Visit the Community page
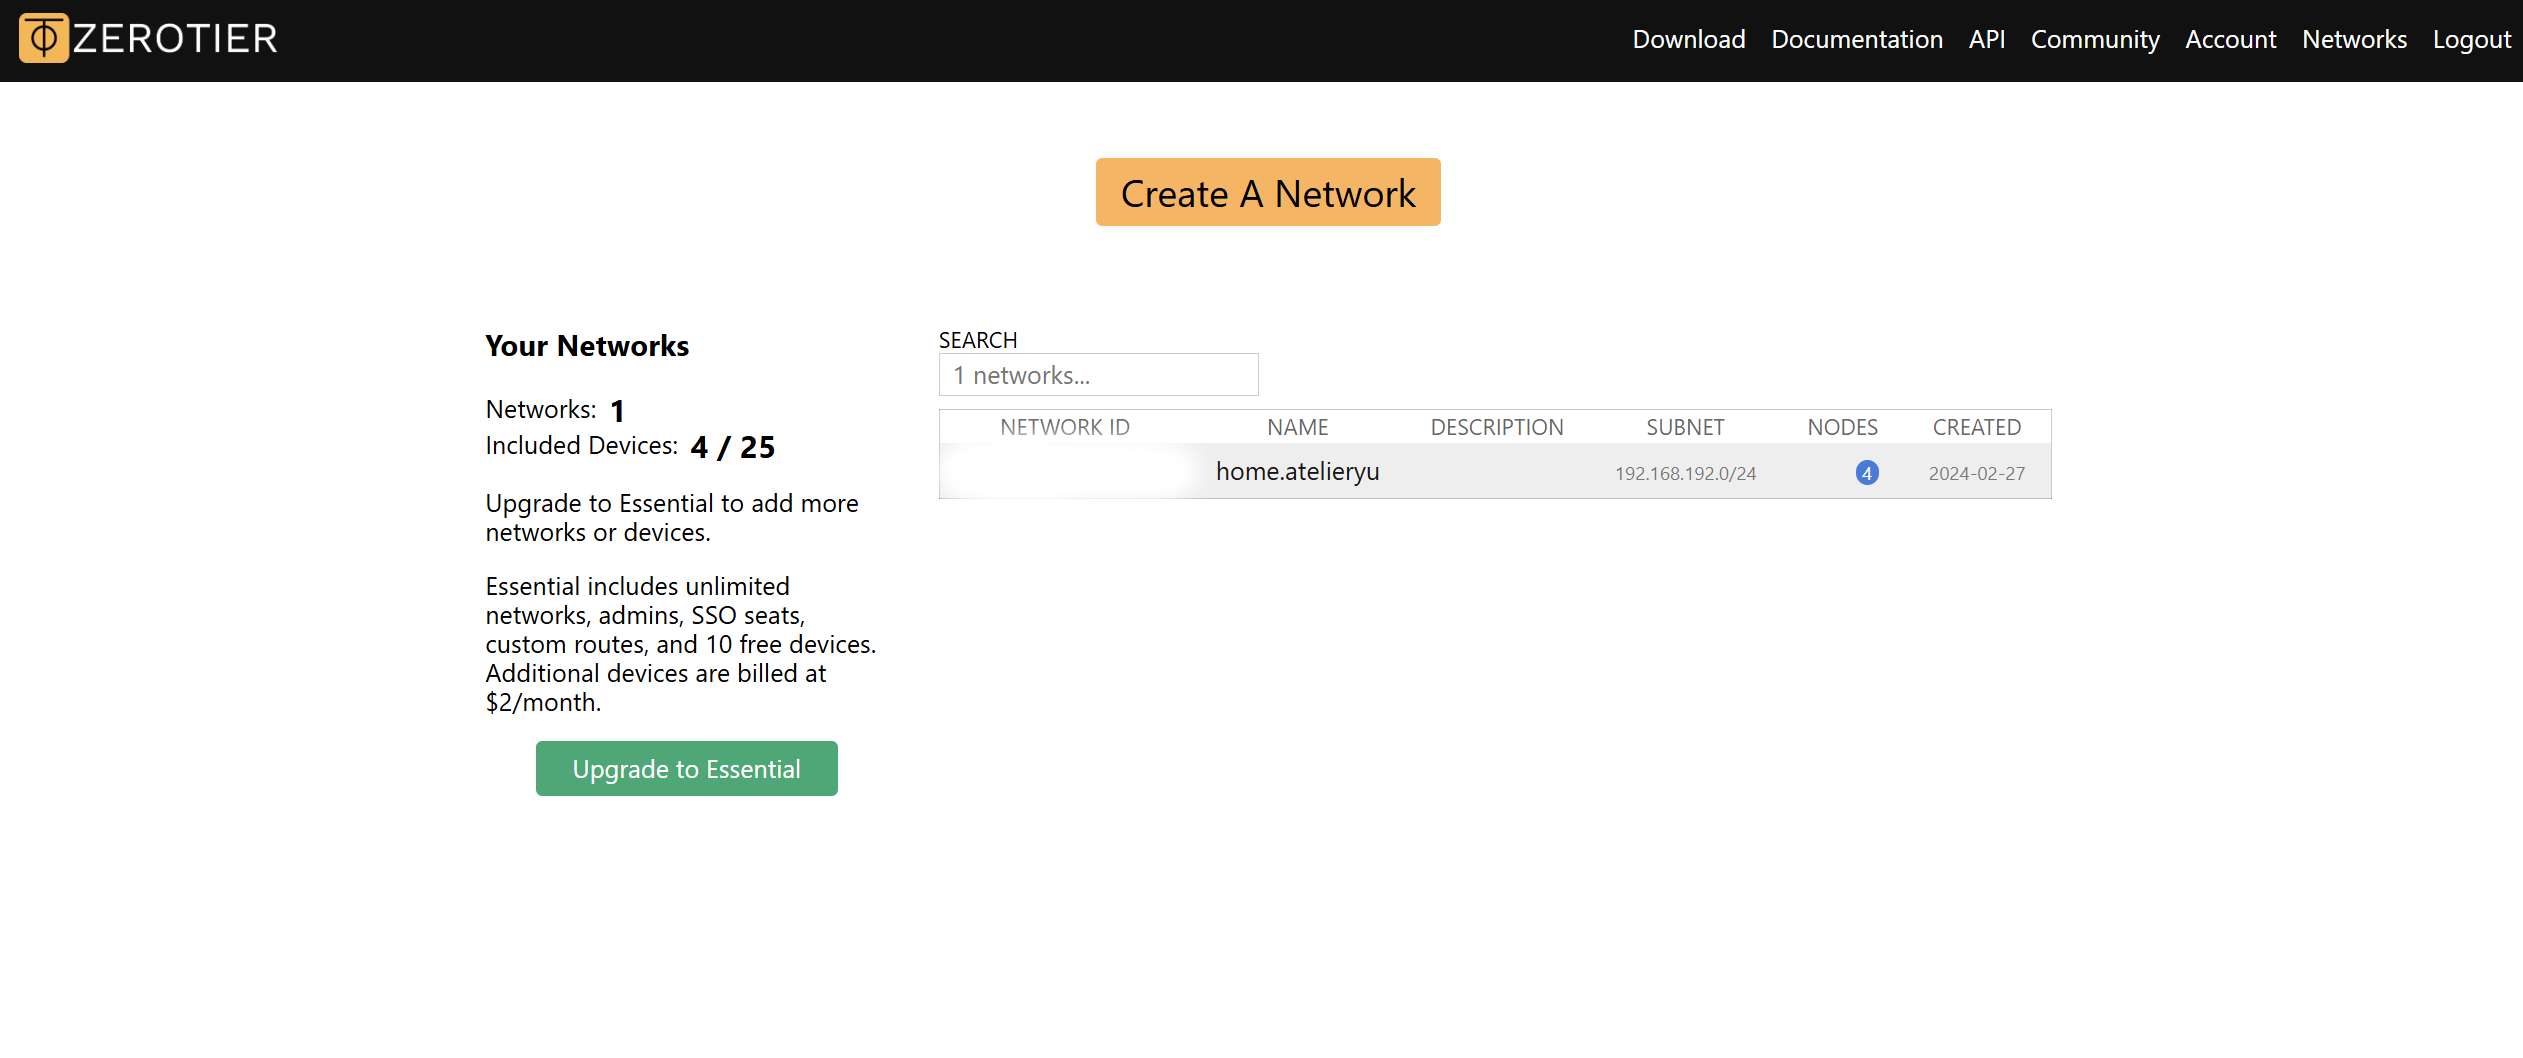 click(x=2094, y=40)
